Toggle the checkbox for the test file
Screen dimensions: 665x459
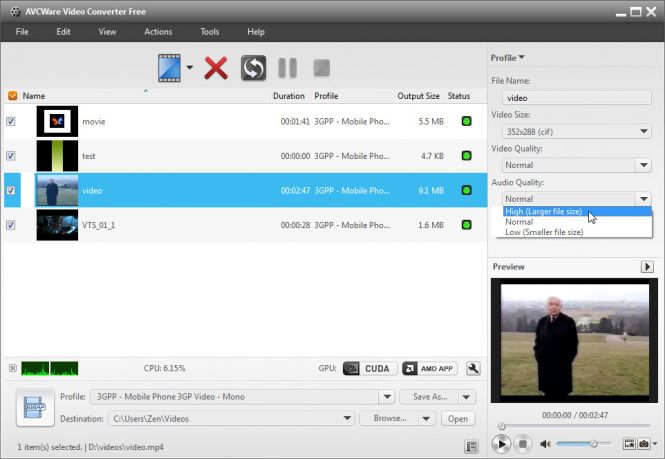pos(11,156)
